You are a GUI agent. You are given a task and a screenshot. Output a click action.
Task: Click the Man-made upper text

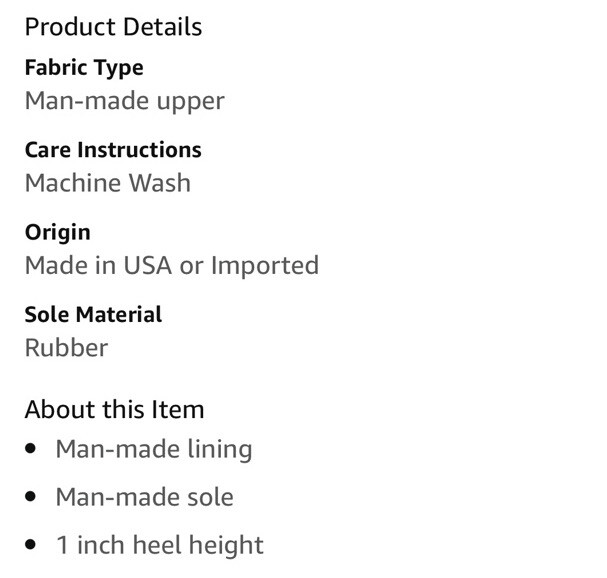(x=125, y=101)
